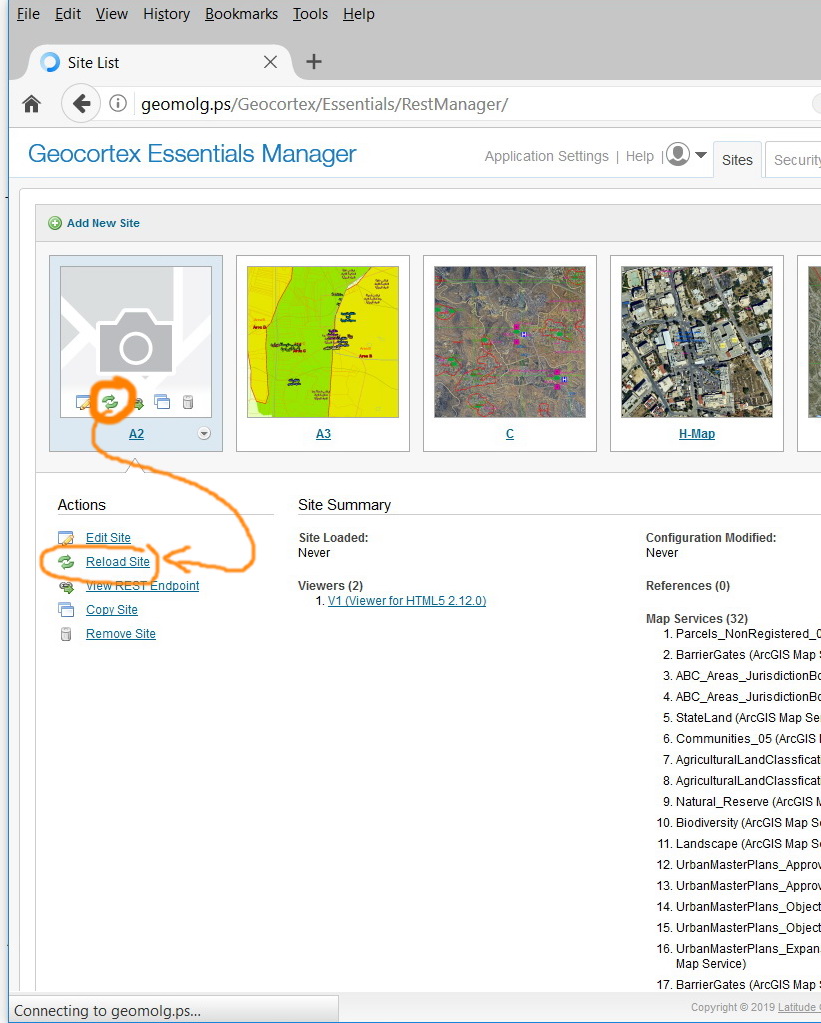Click the Remove Site trash icon in Actions
Screen dimensions: 821x1023
tap(66, 634)
